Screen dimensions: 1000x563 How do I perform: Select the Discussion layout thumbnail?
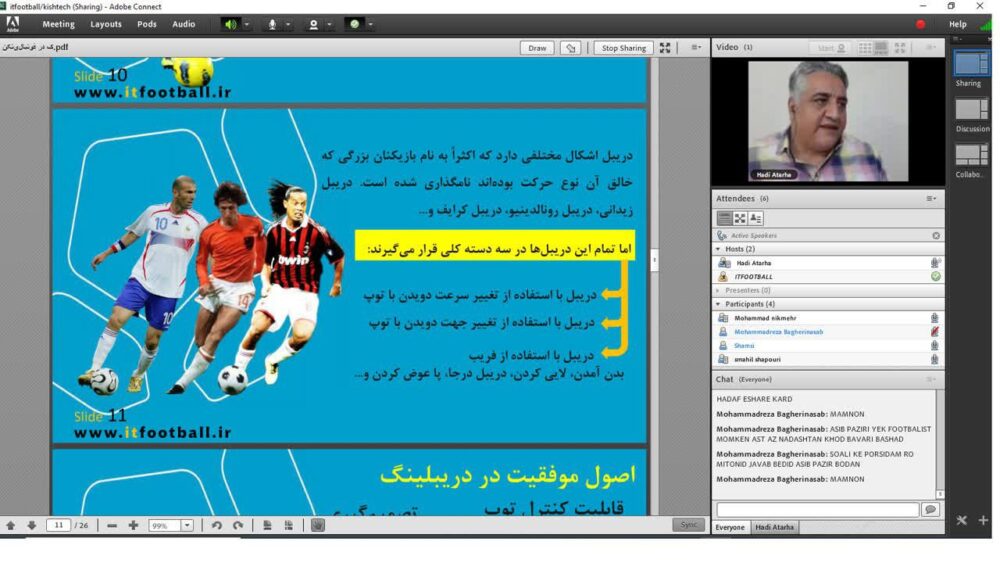tap(971, 110)
